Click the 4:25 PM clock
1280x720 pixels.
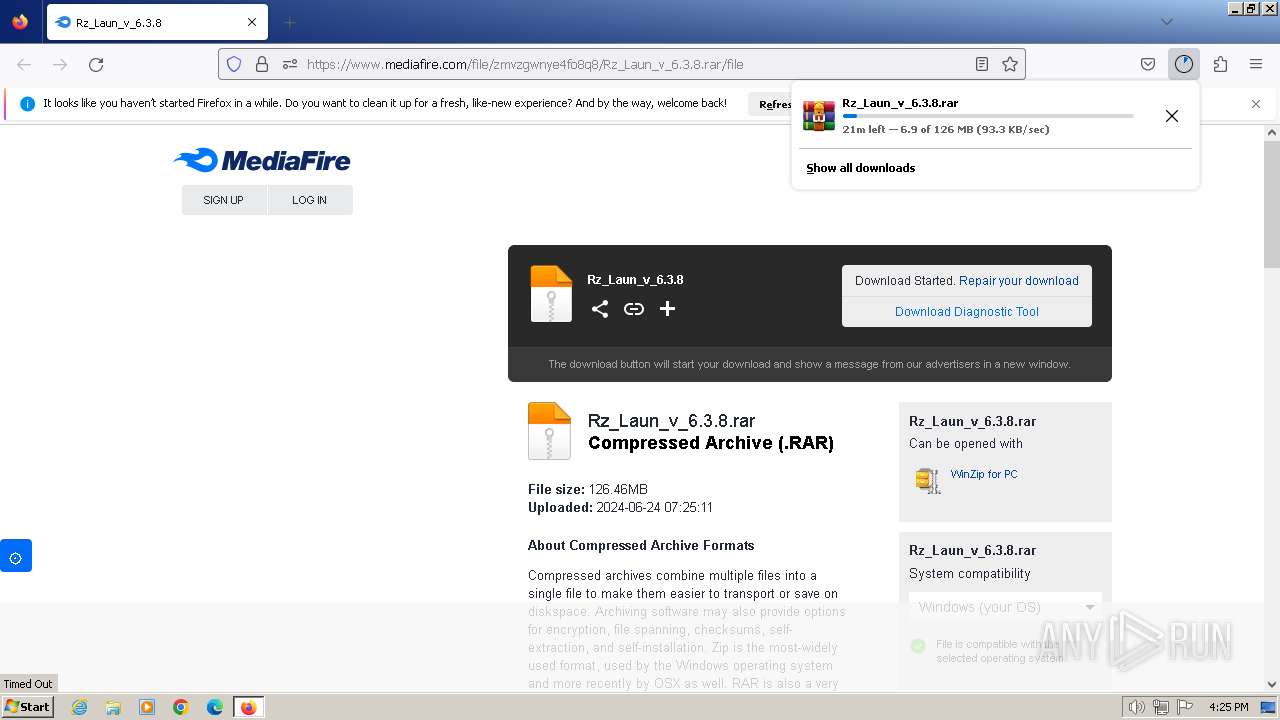pyautogui.click(x=1229, y=707)
